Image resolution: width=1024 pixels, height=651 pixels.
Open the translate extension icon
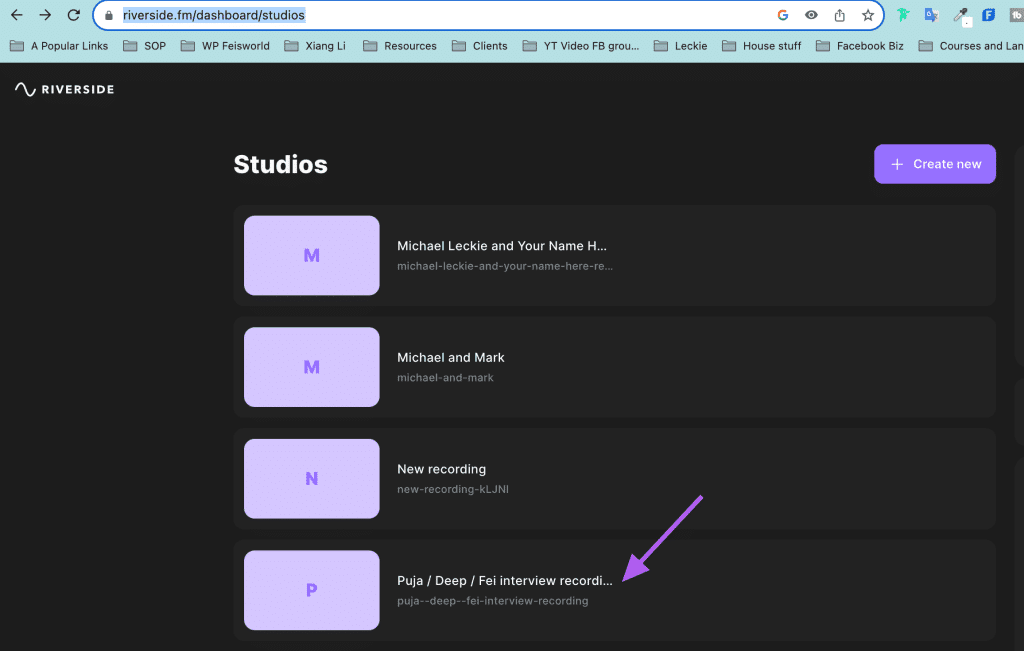point(931,15)
